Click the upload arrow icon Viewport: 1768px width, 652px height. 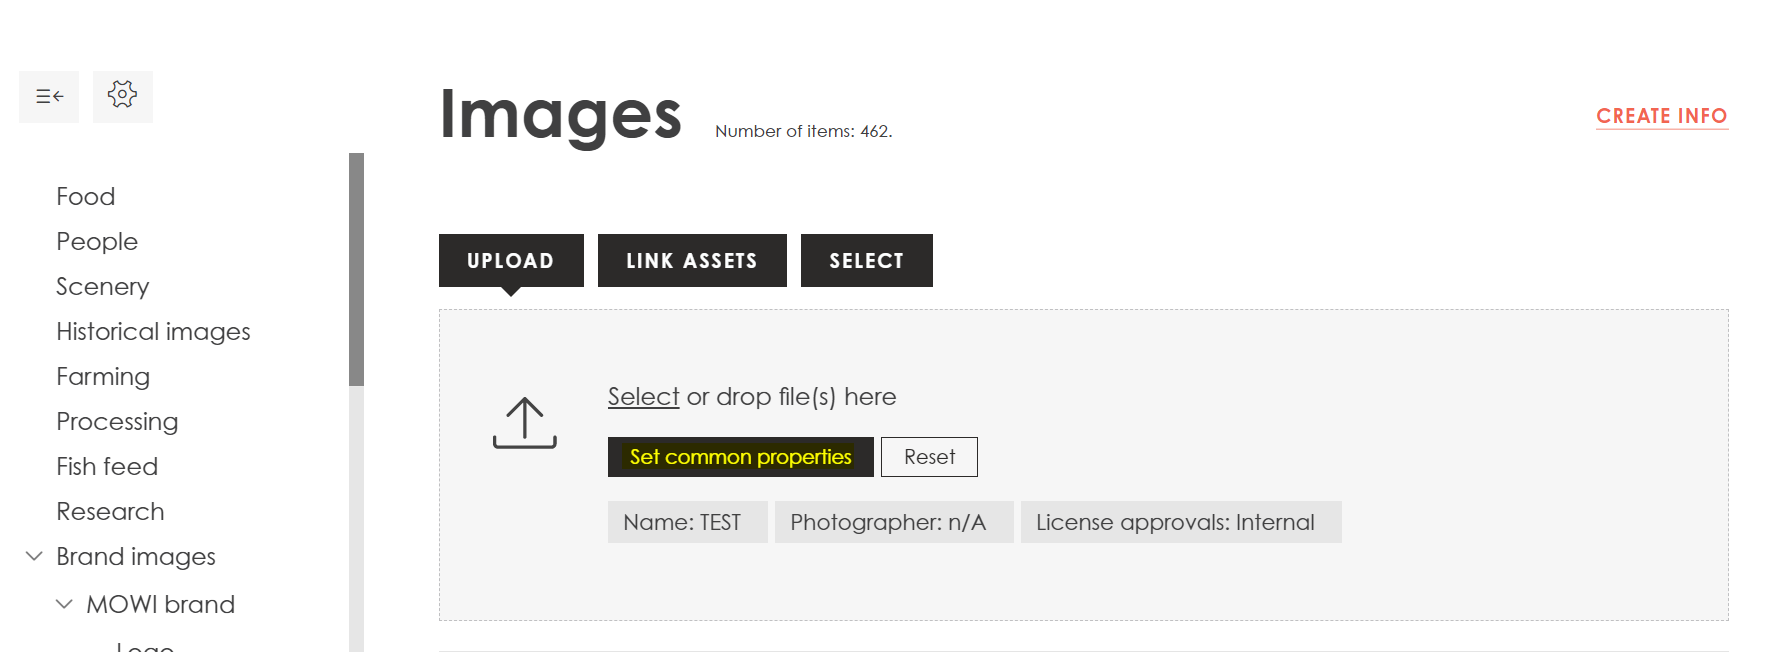click(524, 423)
